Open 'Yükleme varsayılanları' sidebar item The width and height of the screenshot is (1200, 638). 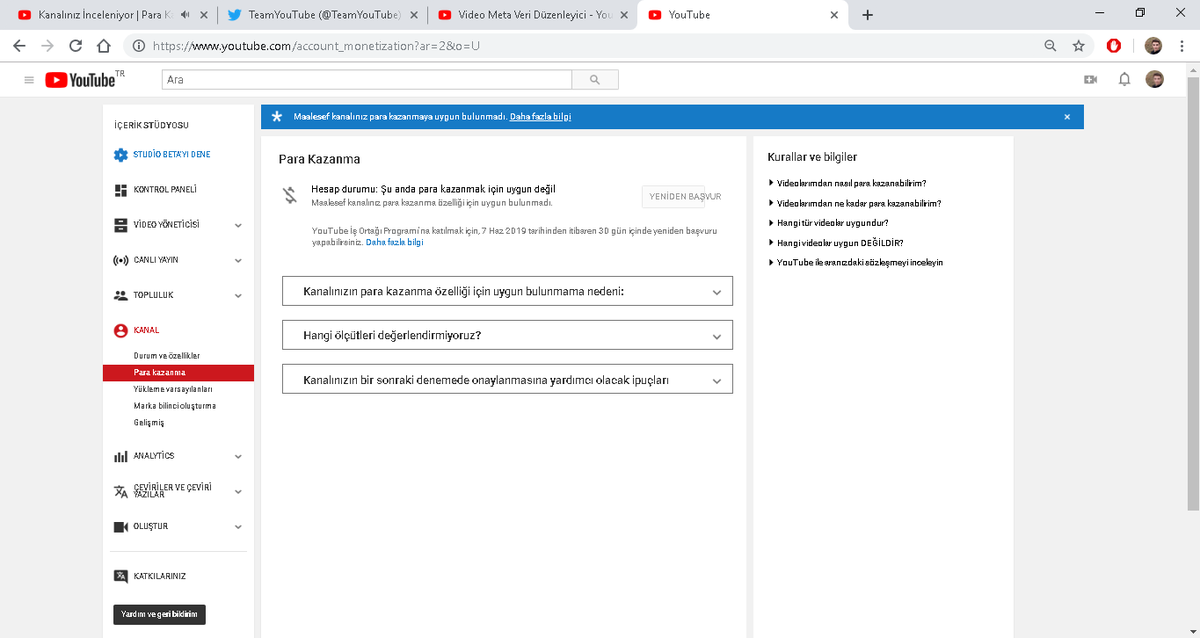pos(173,389)
